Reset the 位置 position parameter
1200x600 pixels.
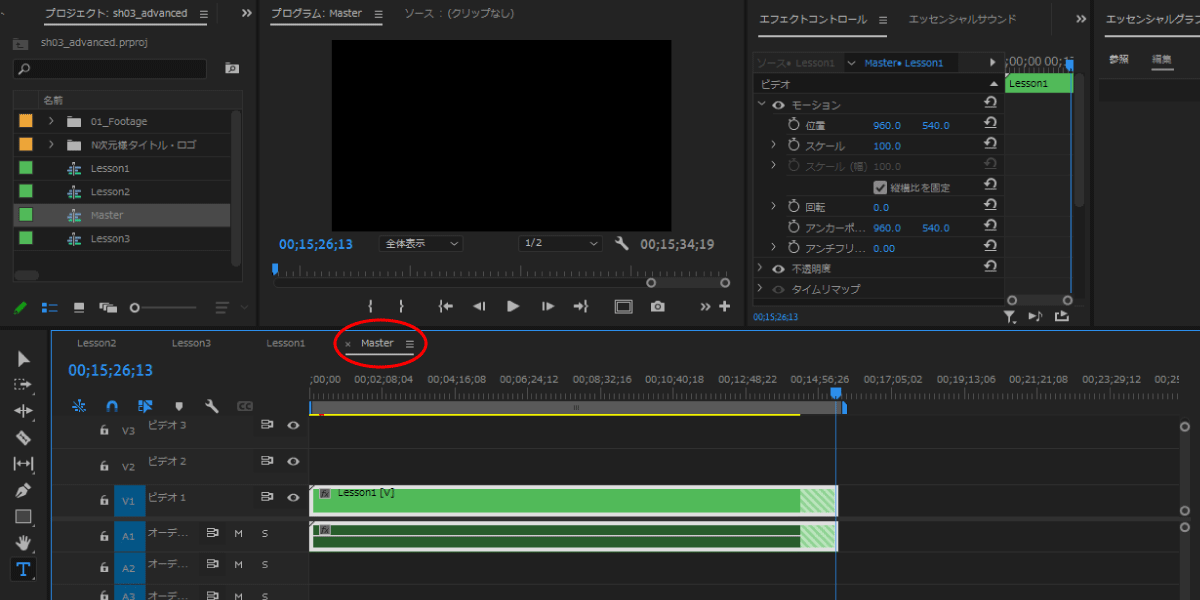(990, 123)
